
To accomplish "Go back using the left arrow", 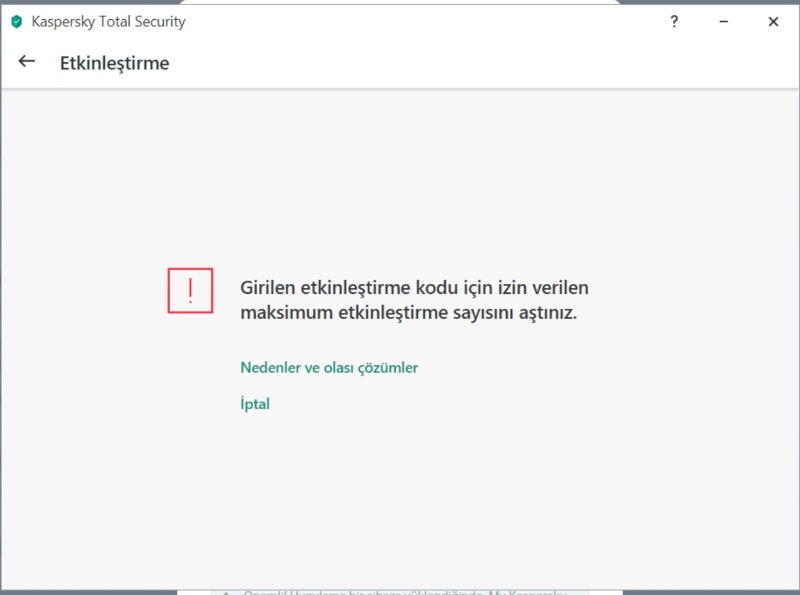I will pos(27,62).
